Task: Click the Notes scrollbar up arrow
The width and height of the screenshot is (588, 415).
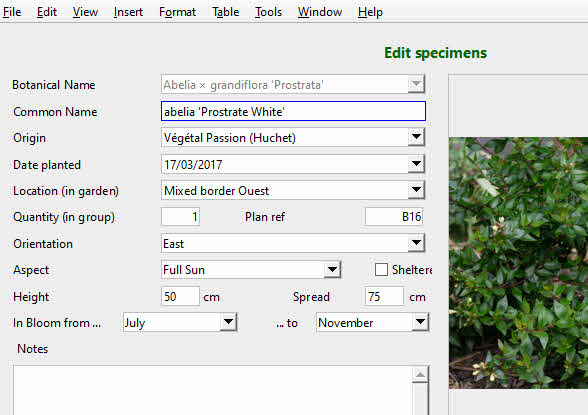Action: tap(420, 375)
